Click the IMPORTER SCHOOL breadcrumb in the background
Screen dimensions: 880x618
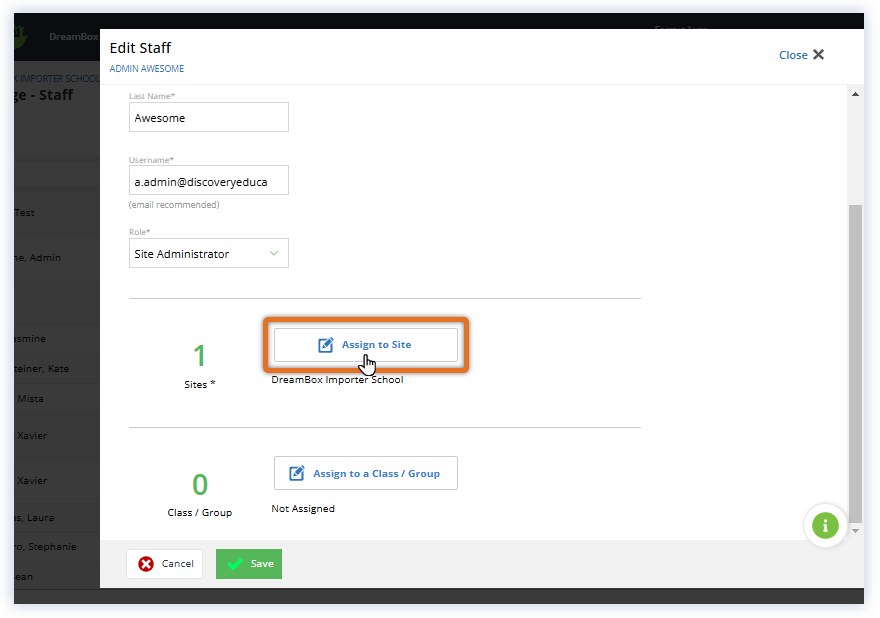(58, 79)
